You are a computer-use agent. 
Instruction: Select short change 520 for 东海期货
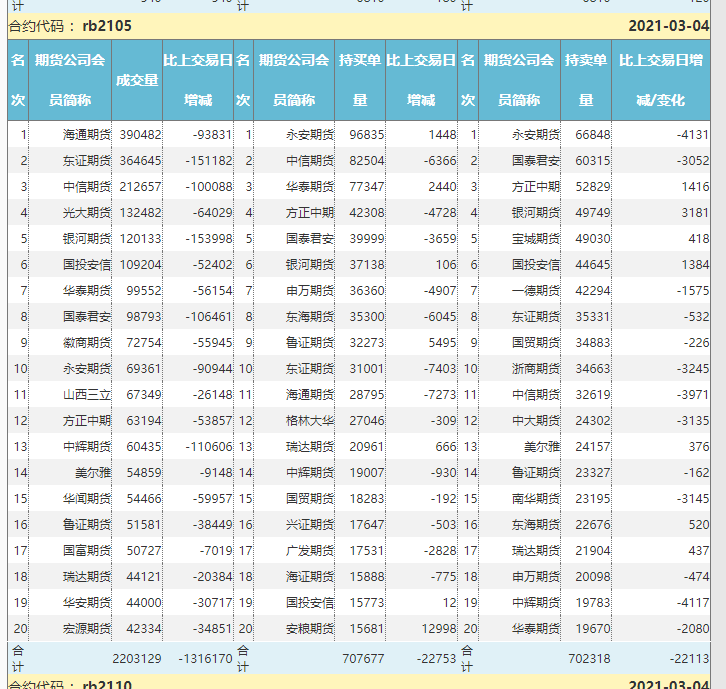tap(699, 525)
